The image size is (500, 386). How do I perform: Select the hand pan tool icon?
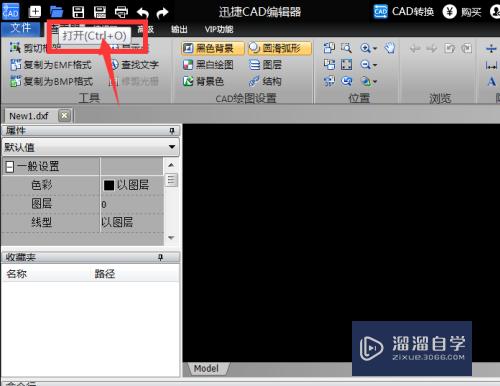point(389,48)
